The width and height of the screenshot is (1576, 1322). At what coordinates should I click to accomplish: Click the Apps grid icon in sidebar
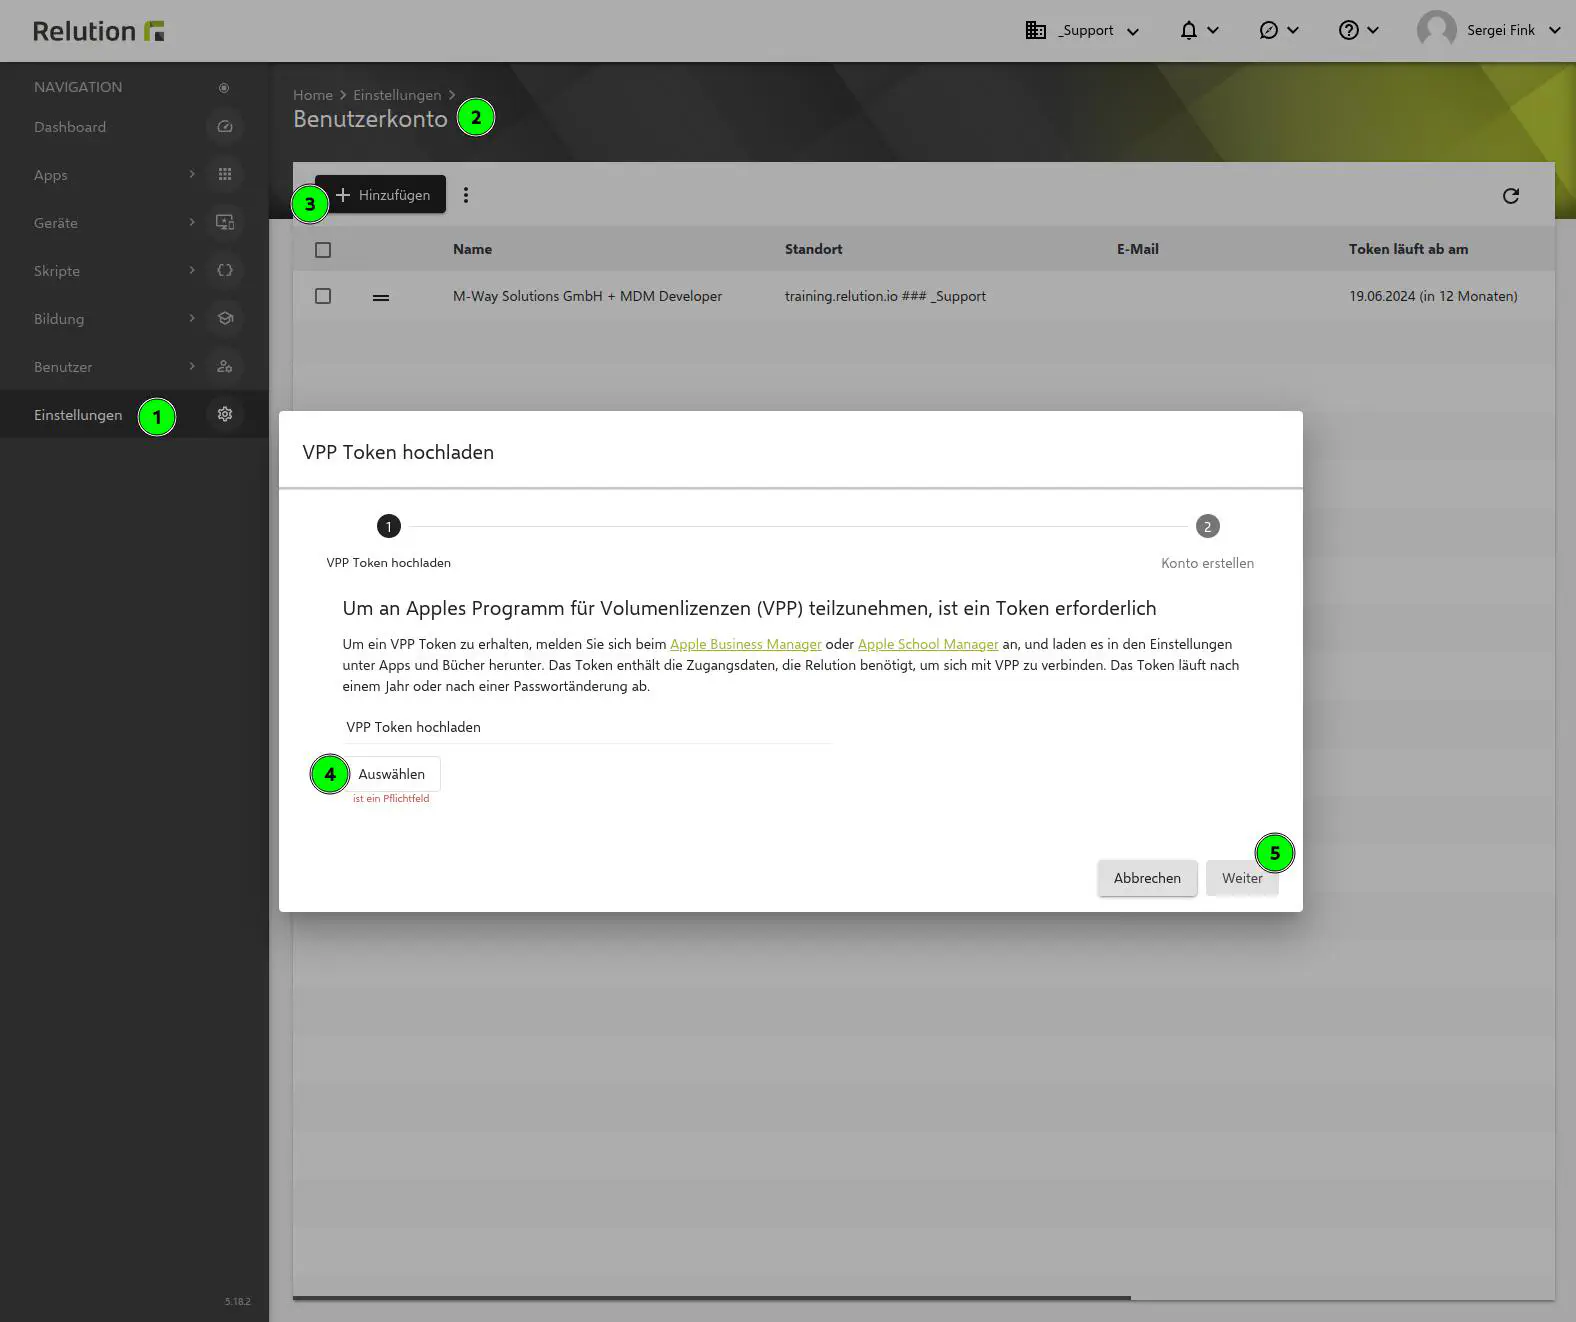(225, 175)
